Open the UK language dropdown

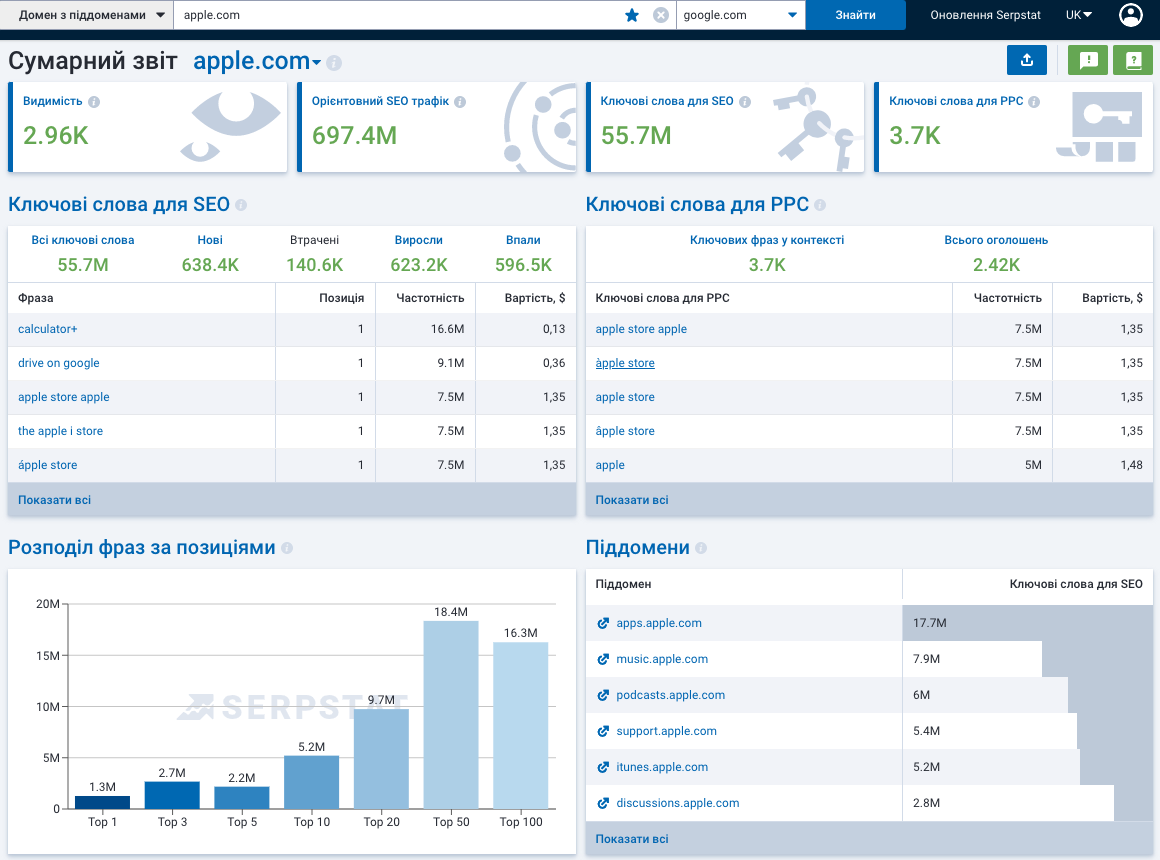pyautogui.click(x=1079, y=15)
